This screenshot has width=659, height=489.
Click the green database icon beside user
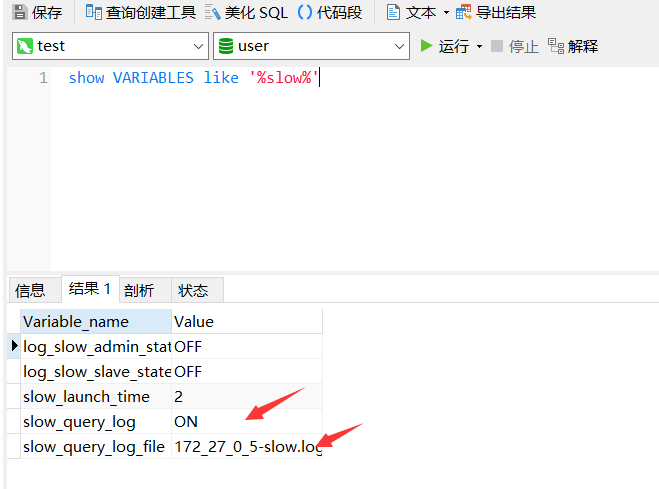click(226, 46)
